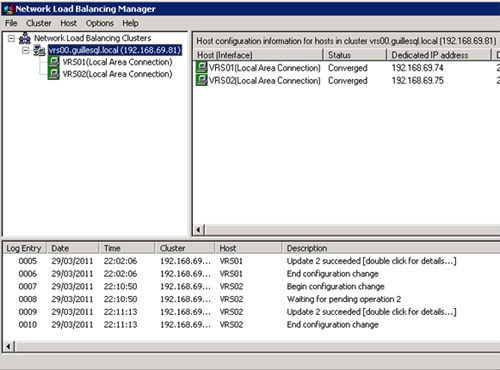Click the vrs00.guillesql.local cluster icon in tree

click(39, 51)
